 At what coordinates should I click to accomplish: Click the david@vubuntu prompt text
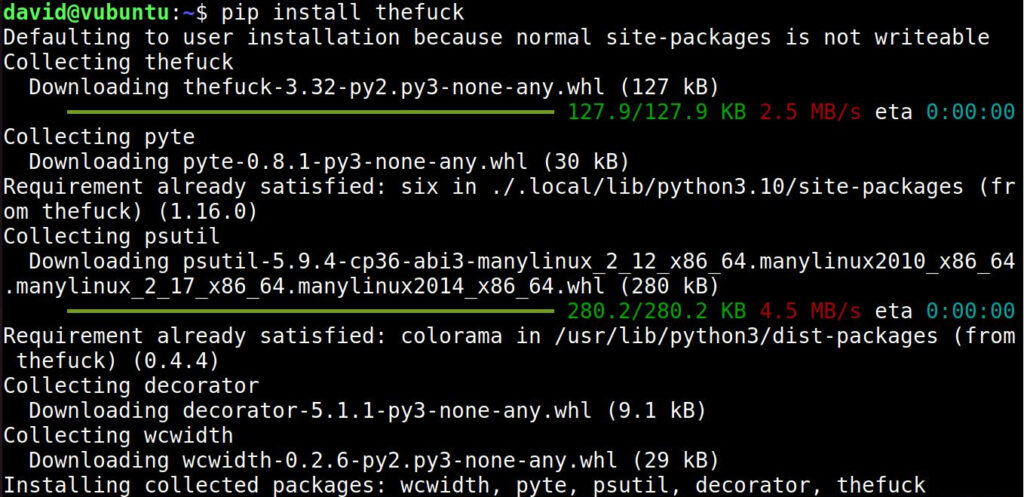pyautogui.click(x=91, y=12)
